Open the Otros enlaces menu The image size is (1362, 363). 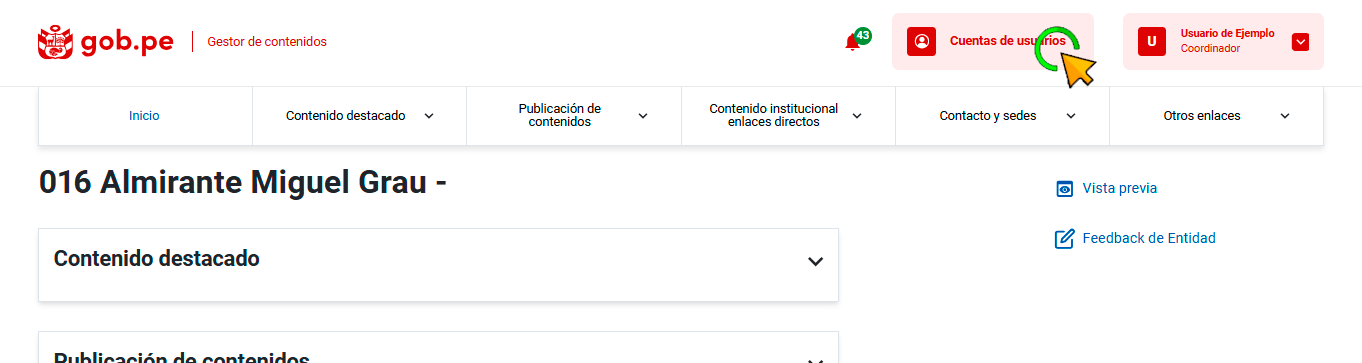pyautogui.click(x=1216, y=116)
